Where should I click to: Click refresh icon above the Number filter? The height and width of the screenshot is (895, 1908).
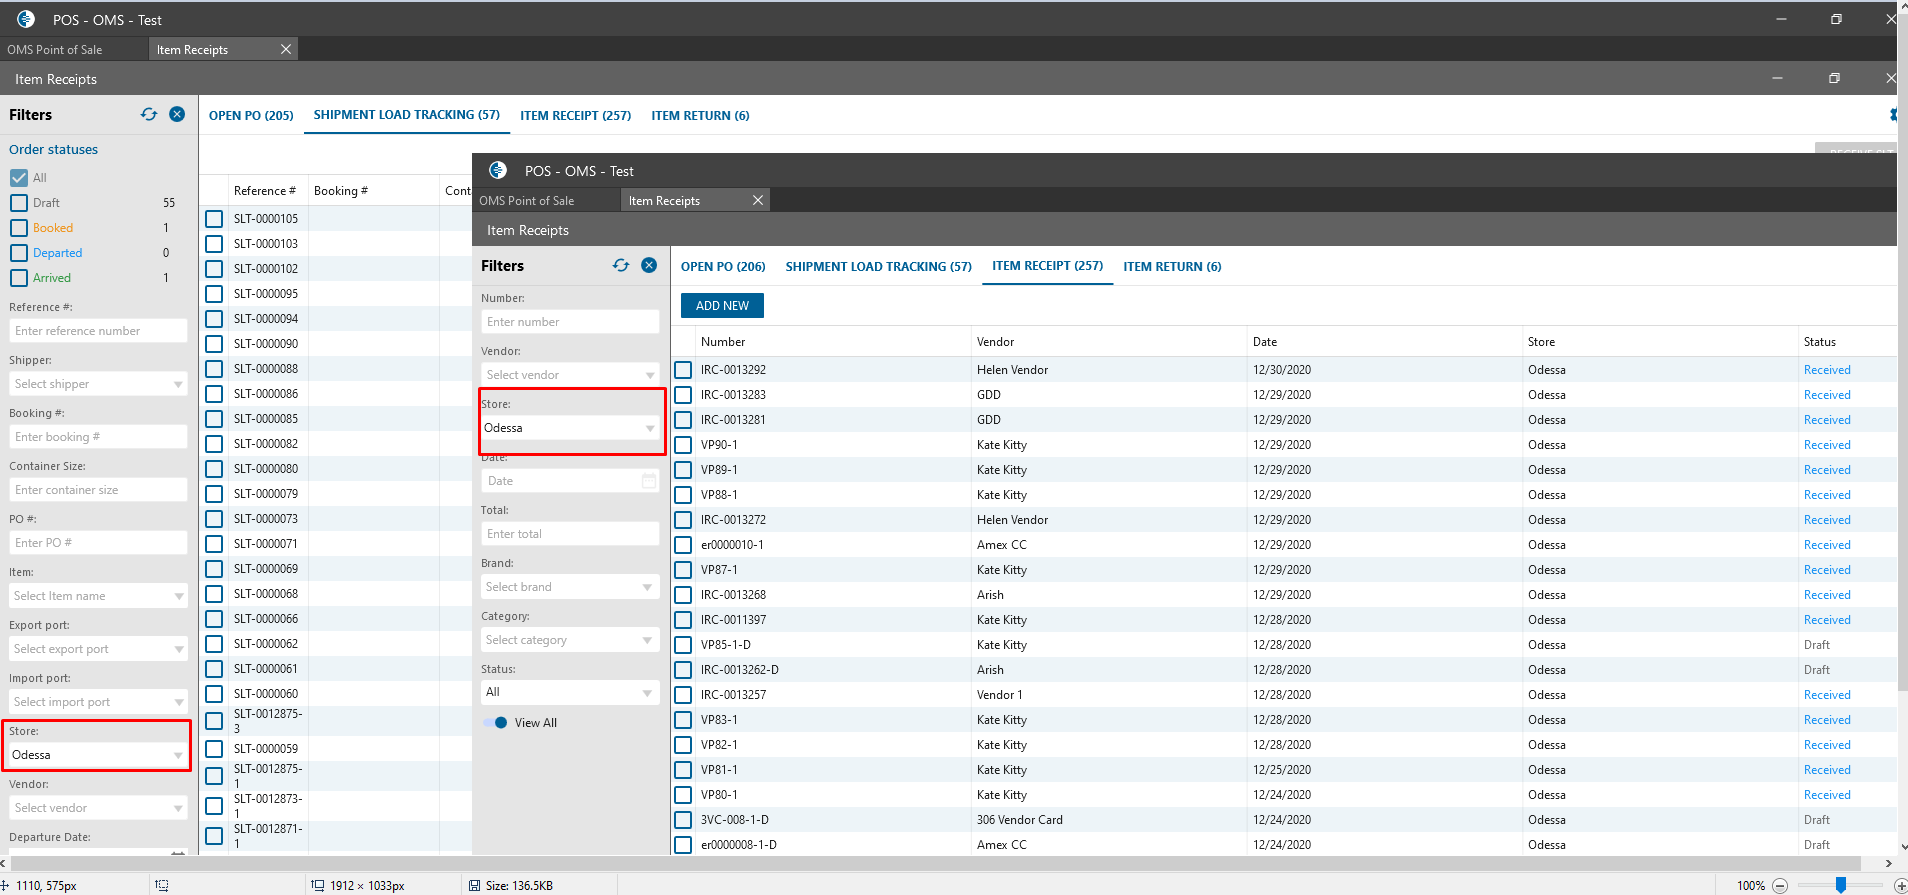621,266
